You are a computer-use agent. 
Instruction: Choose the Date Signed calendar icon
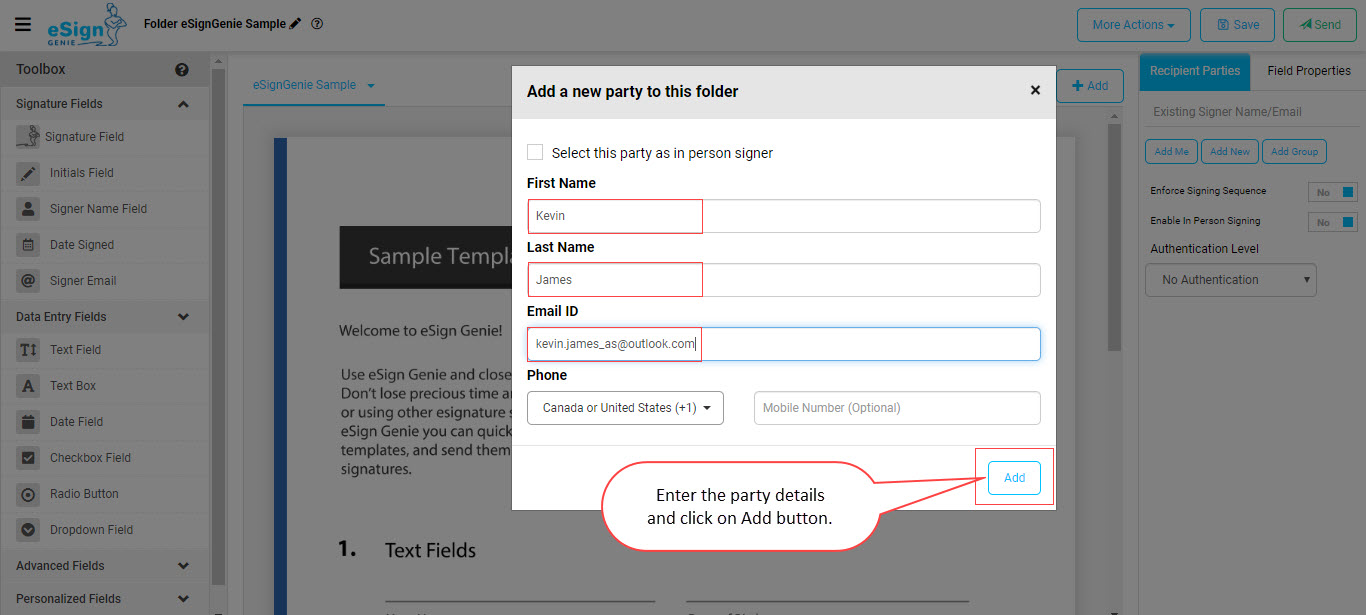(x=29, y=245)
